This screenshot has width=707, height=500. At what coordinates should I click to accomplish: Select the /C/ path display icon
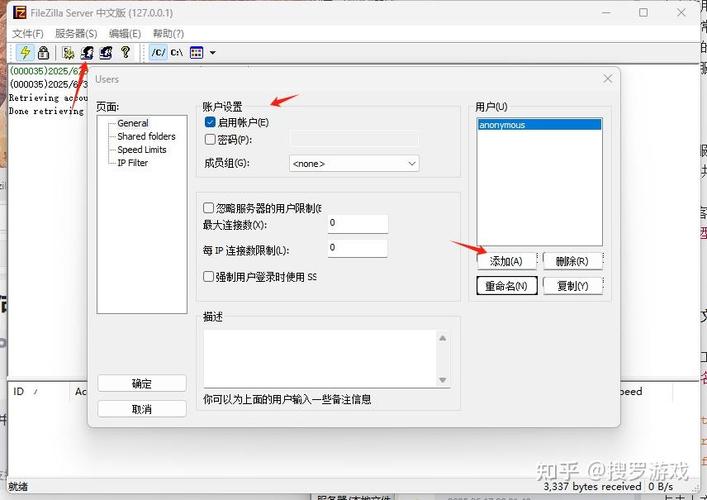[158, 53]
